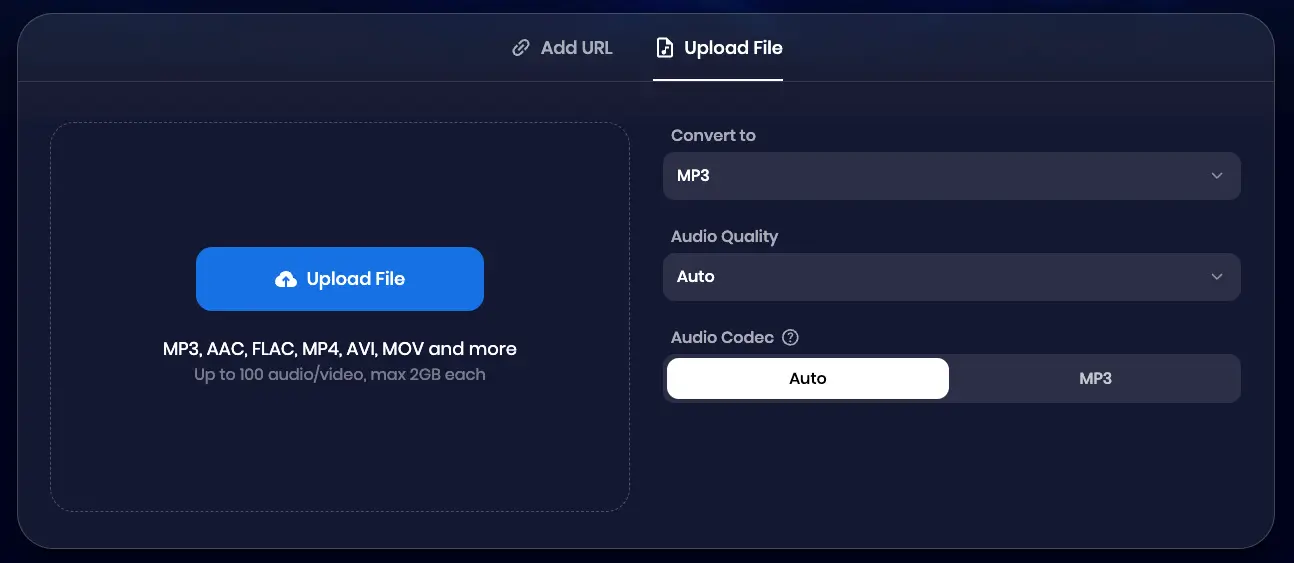
Task: Click the chevron arrow in Audio Quality field
Action: click(1217, 277)
